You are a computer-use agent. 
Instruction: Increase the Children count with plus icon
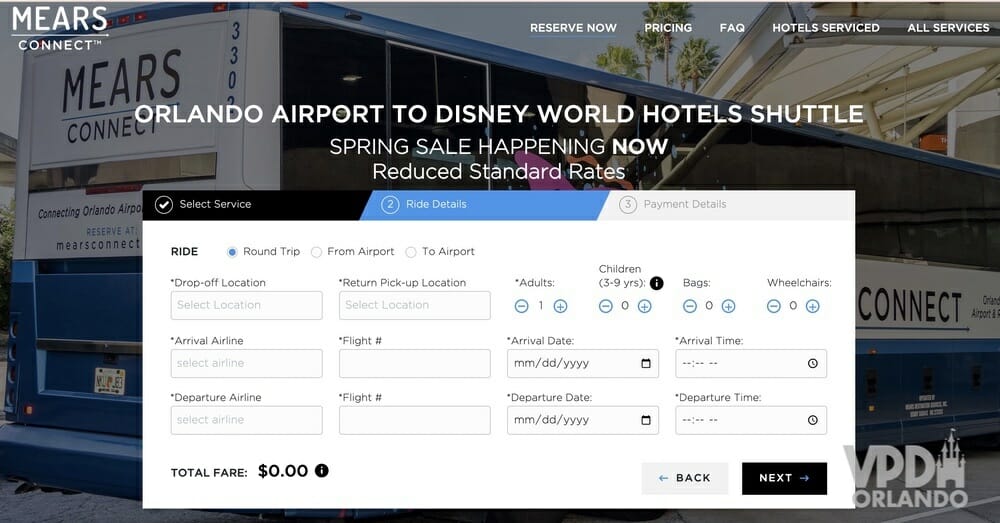645,306
